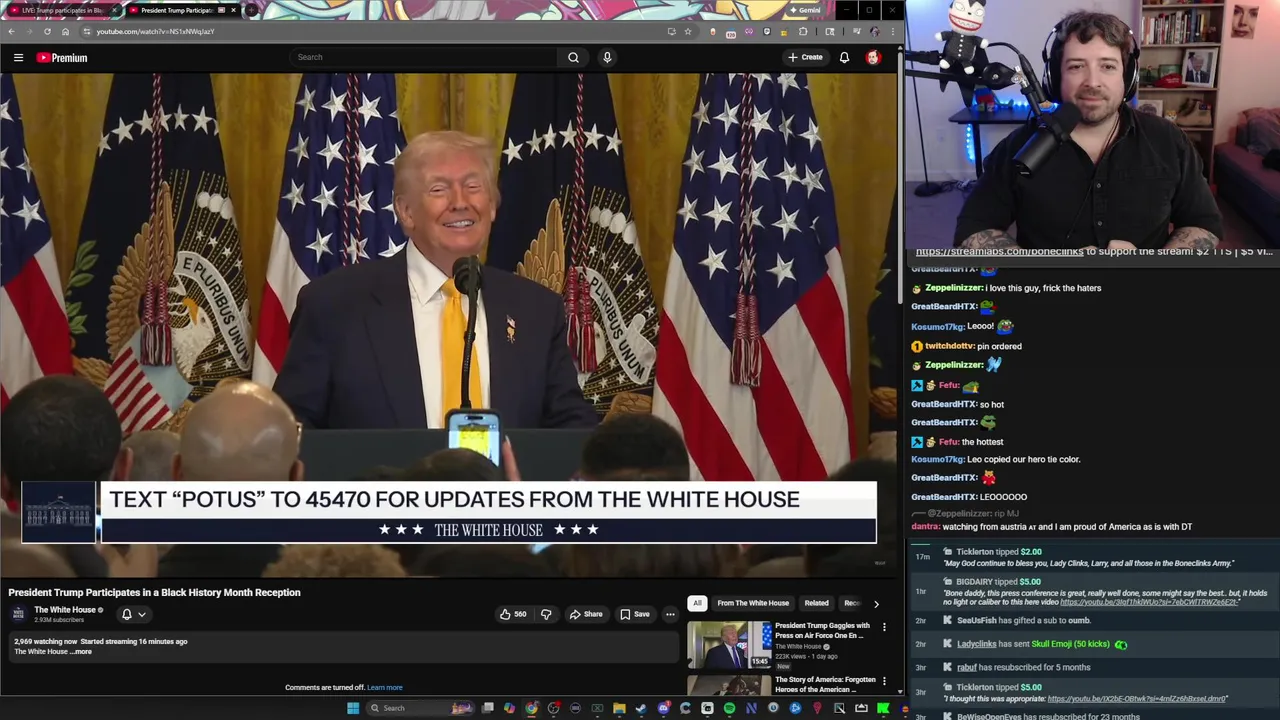Viewport: 1280px width, 720px height.
Task: Click the YouTube search box
Action: click(x=425, y=57)
